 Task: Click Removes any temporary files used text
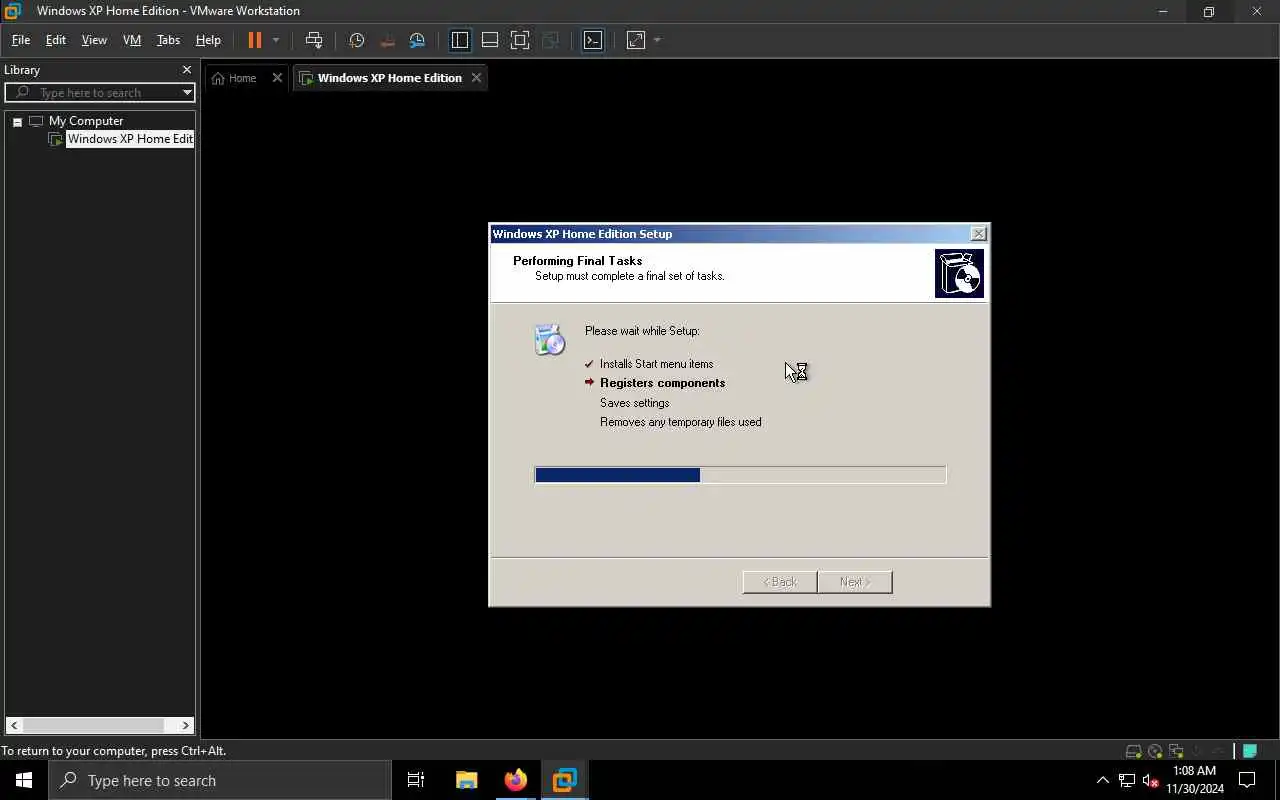pos(681,422)
